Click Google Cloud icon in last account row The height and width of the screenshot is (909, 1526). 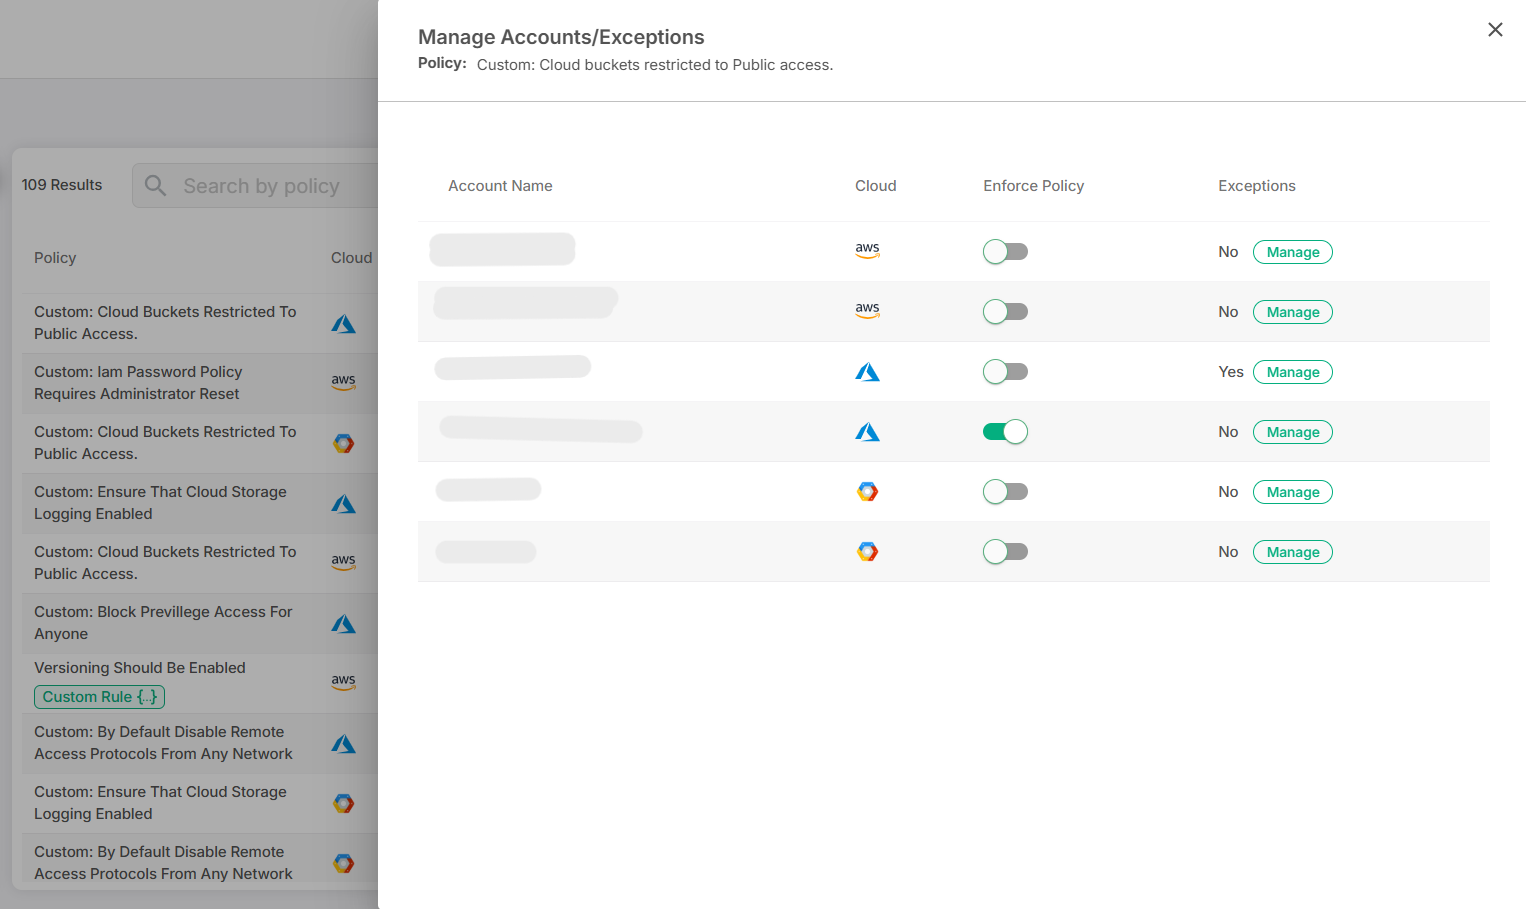867,552
